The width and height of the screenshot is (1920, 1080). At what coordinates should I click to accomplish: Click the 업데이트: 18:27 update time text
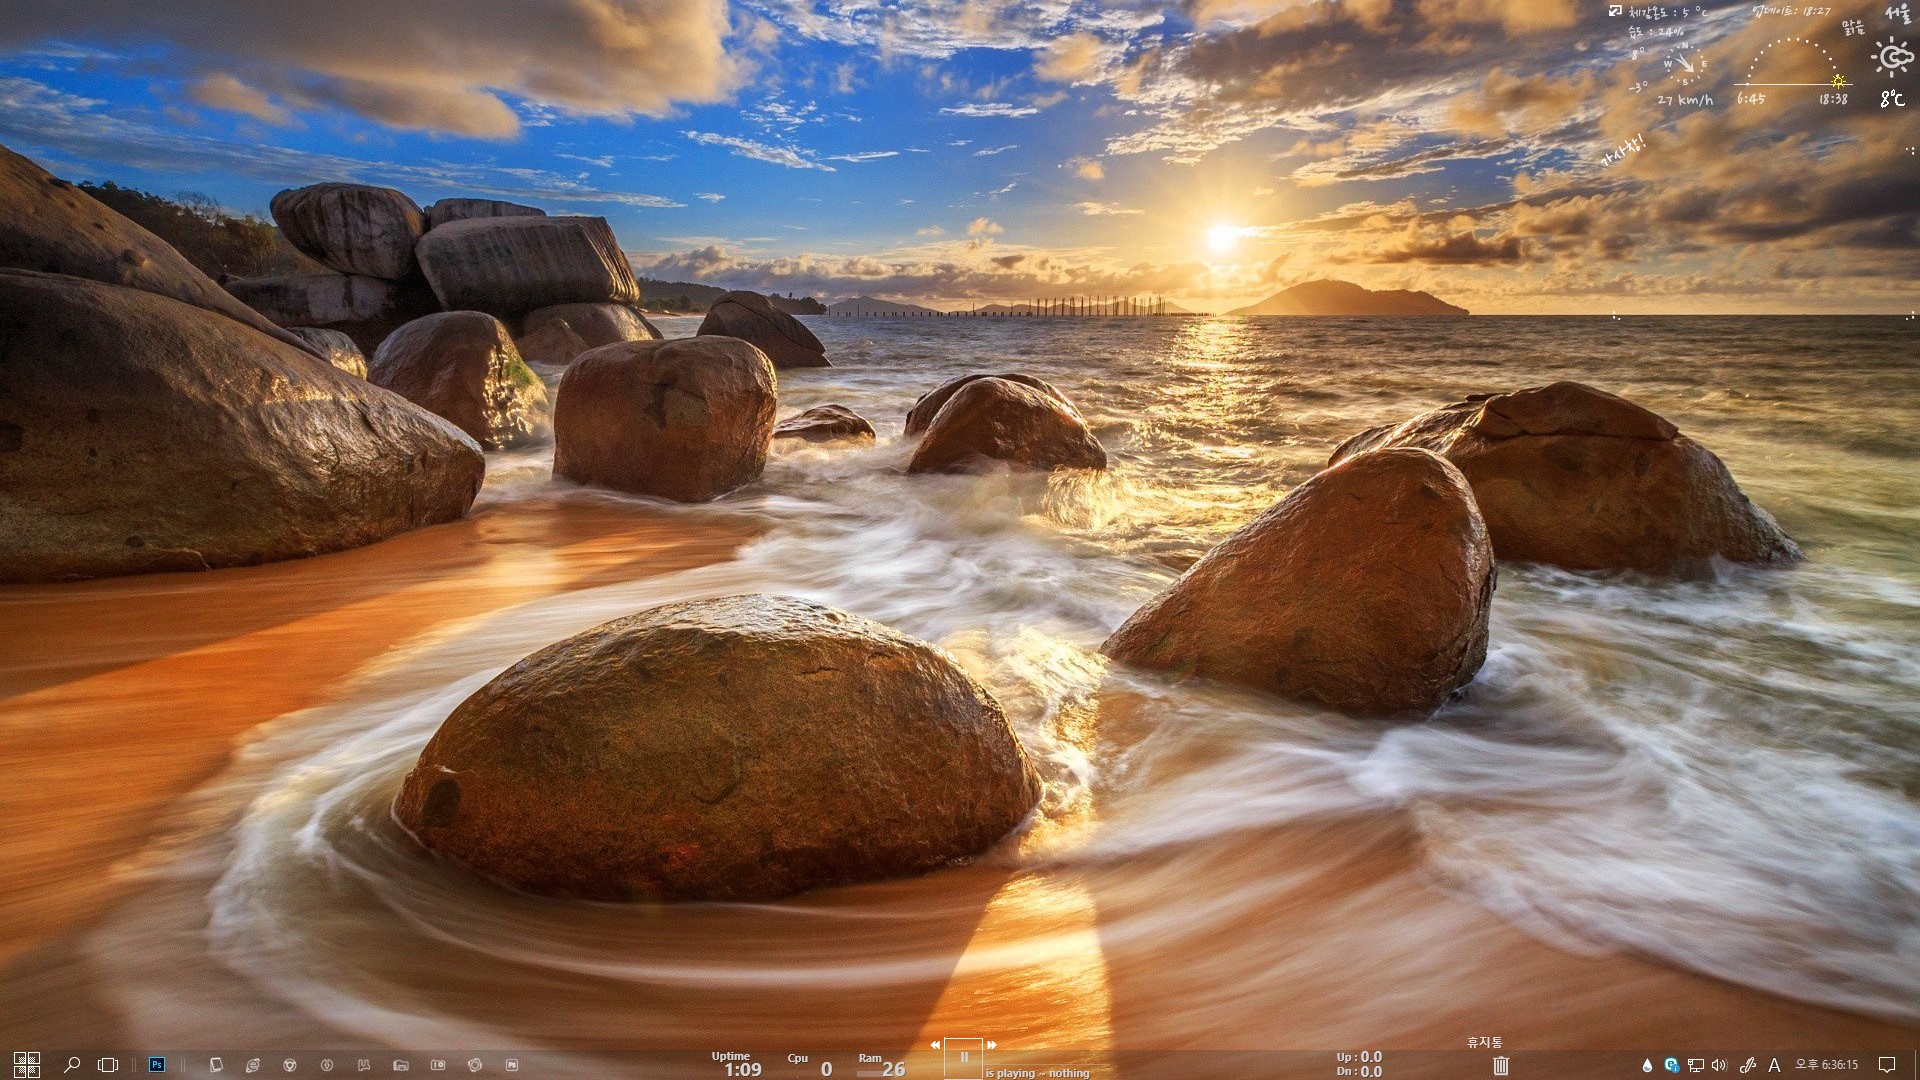tap(1791, 11)
